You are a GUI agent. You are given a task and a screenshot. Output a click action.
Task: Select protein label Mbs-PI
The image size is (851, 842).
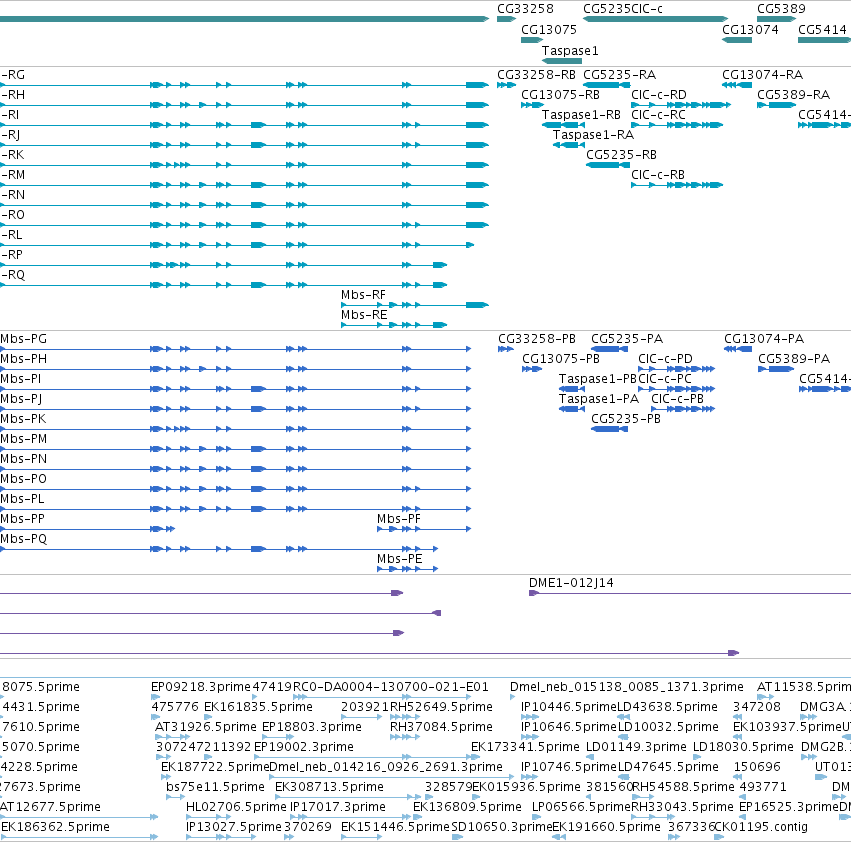pos(21,379)
